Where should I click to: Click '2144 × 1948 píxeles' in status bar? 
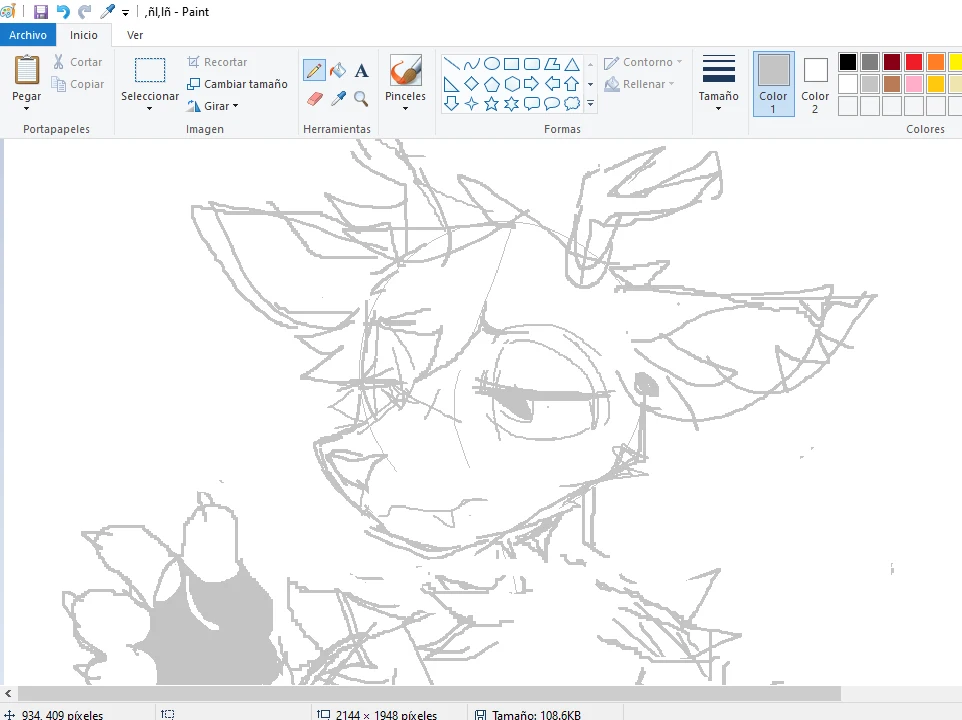pos(386,714)
